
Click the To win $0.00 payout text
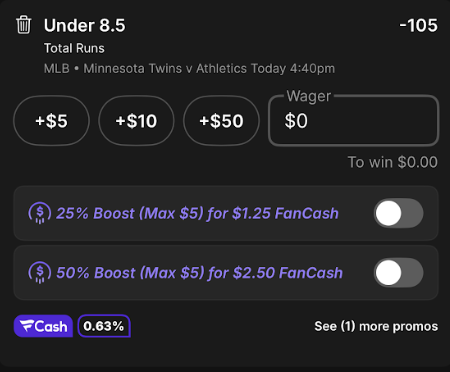coord(393,162)
